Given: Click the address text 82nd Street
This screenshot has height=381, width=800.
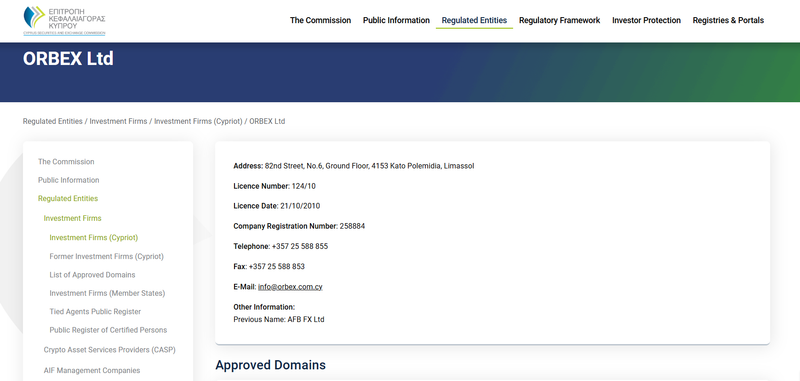Looking at the screenshot, I should click(369, 166).
